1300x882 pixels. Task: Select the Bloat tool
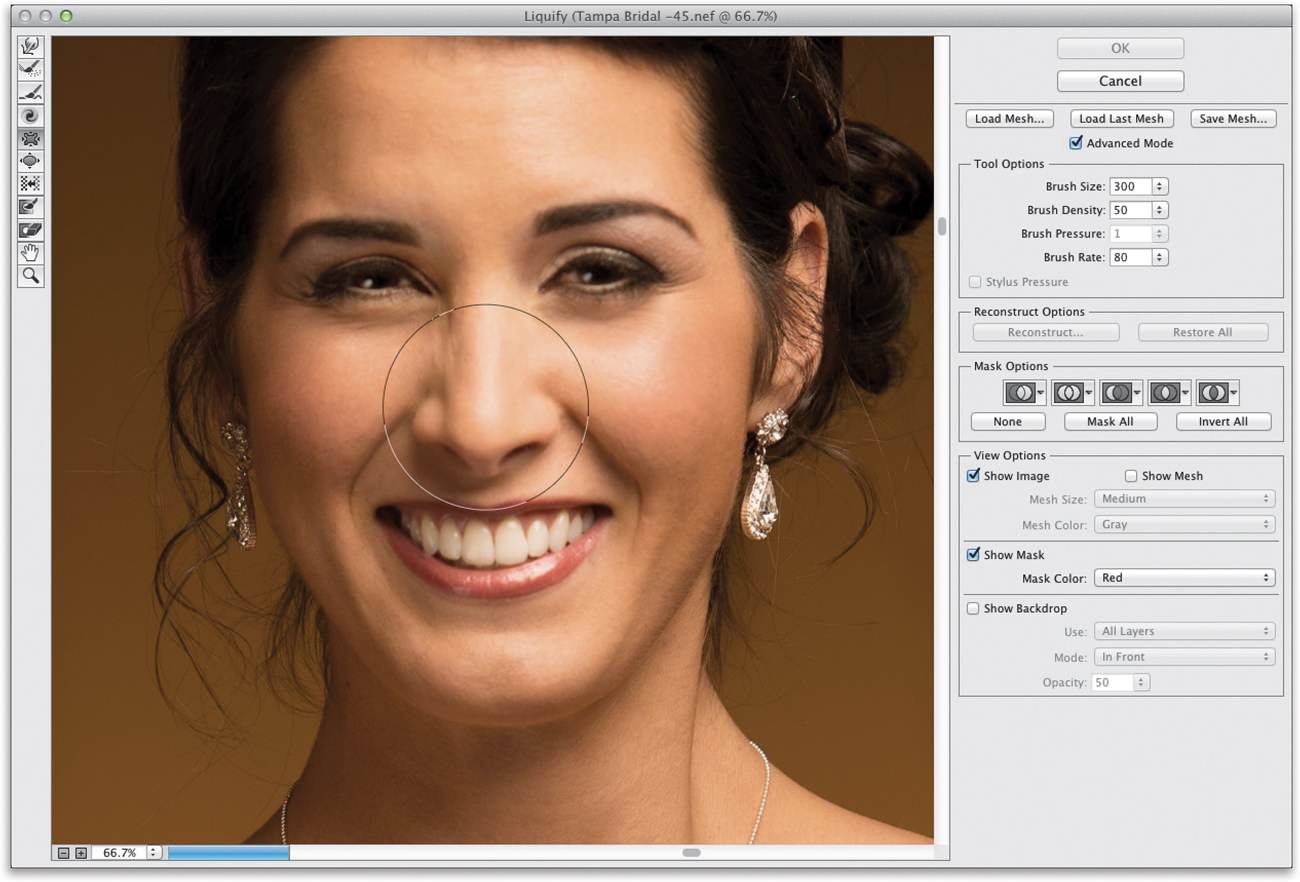point(31,161)
